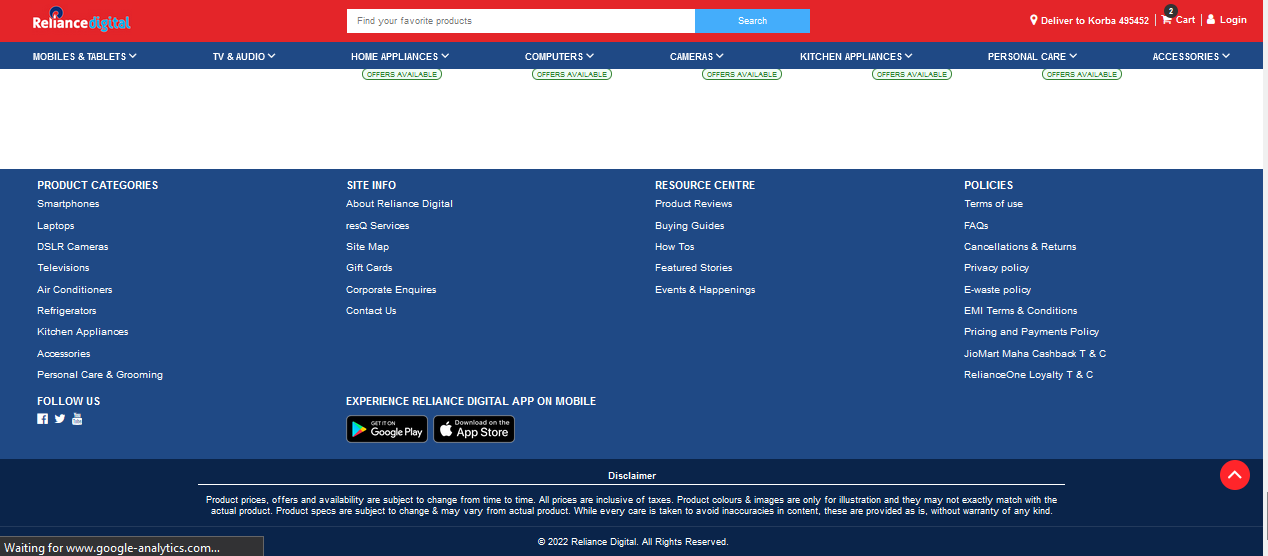Open the FAQs link
This screenshot has width=1268, height=556.
coord(976,226)
